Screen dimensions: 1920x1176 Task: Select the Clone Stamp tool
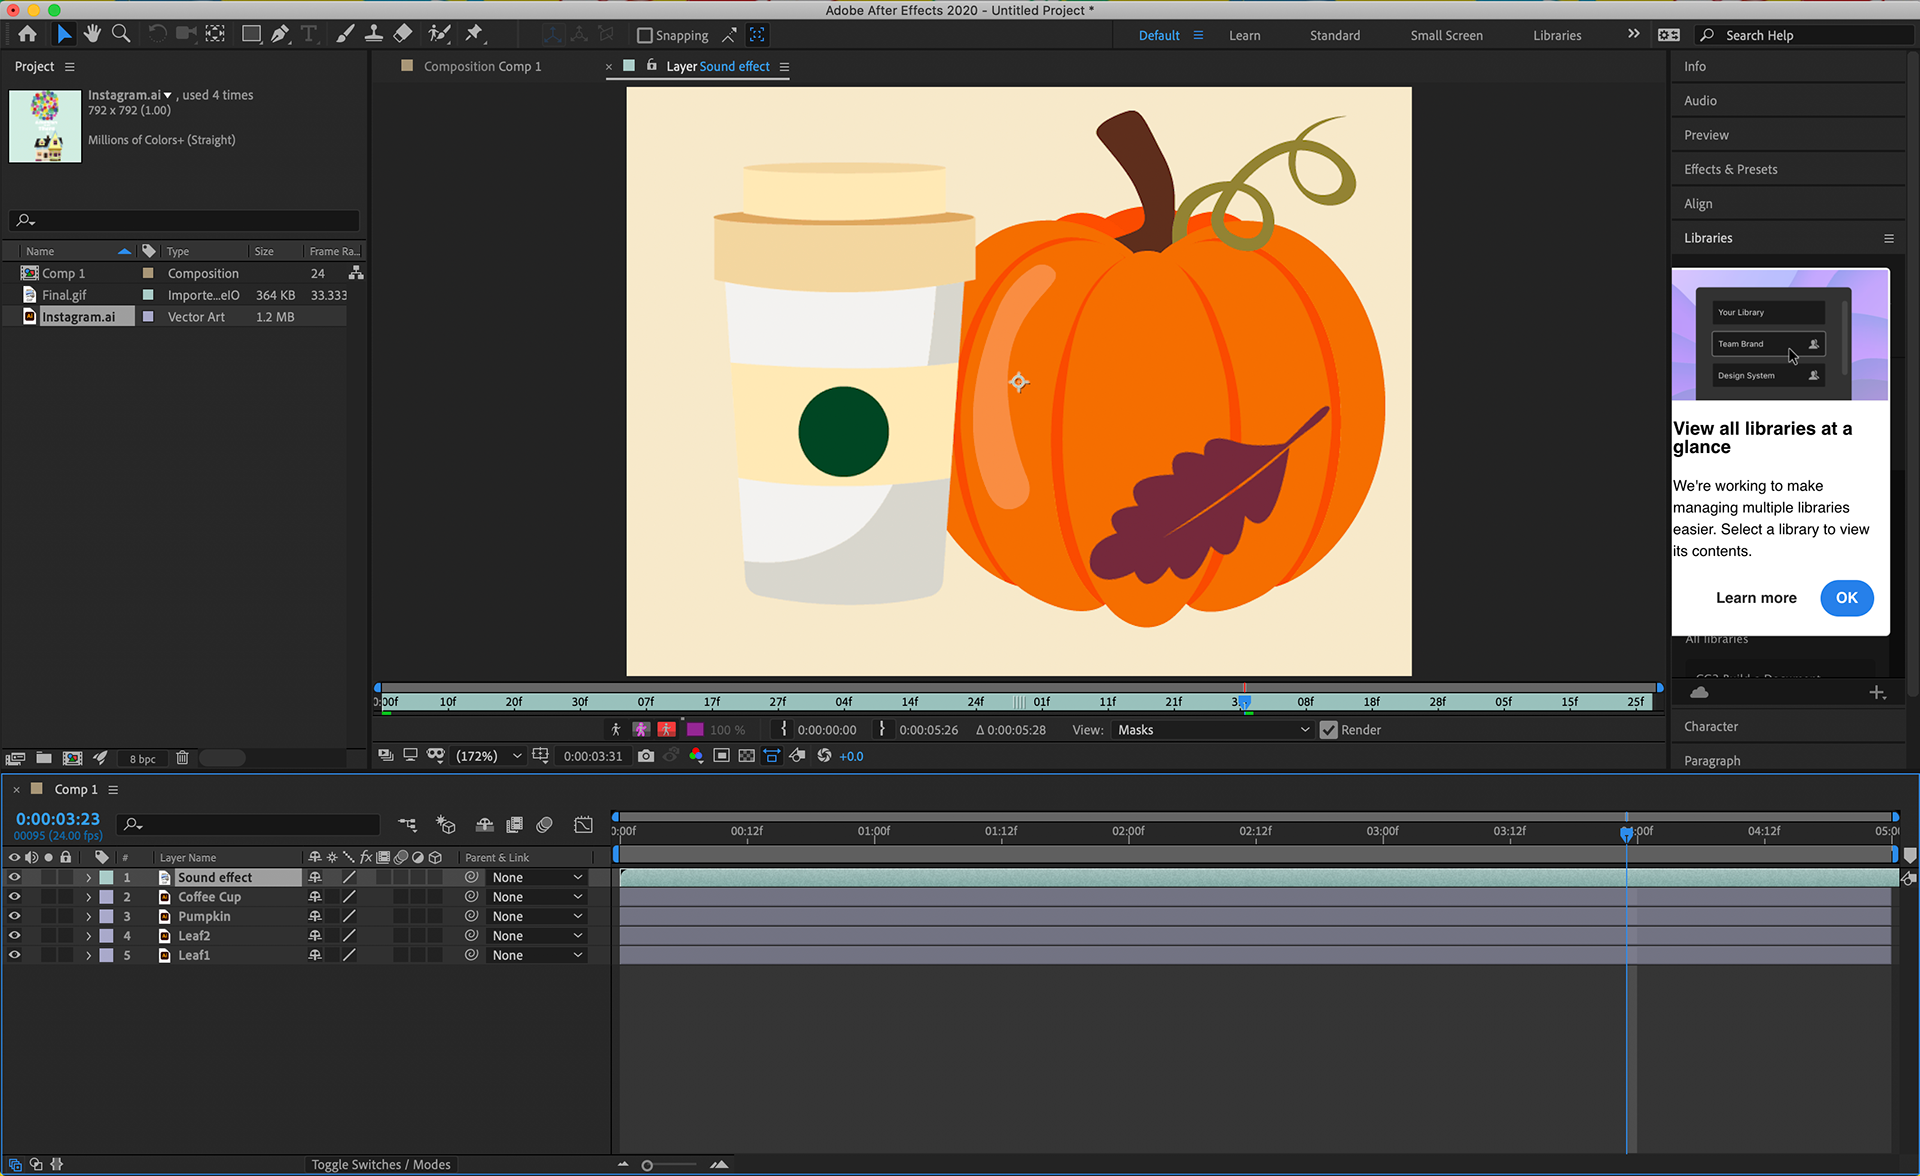click(x=373, y=34)
